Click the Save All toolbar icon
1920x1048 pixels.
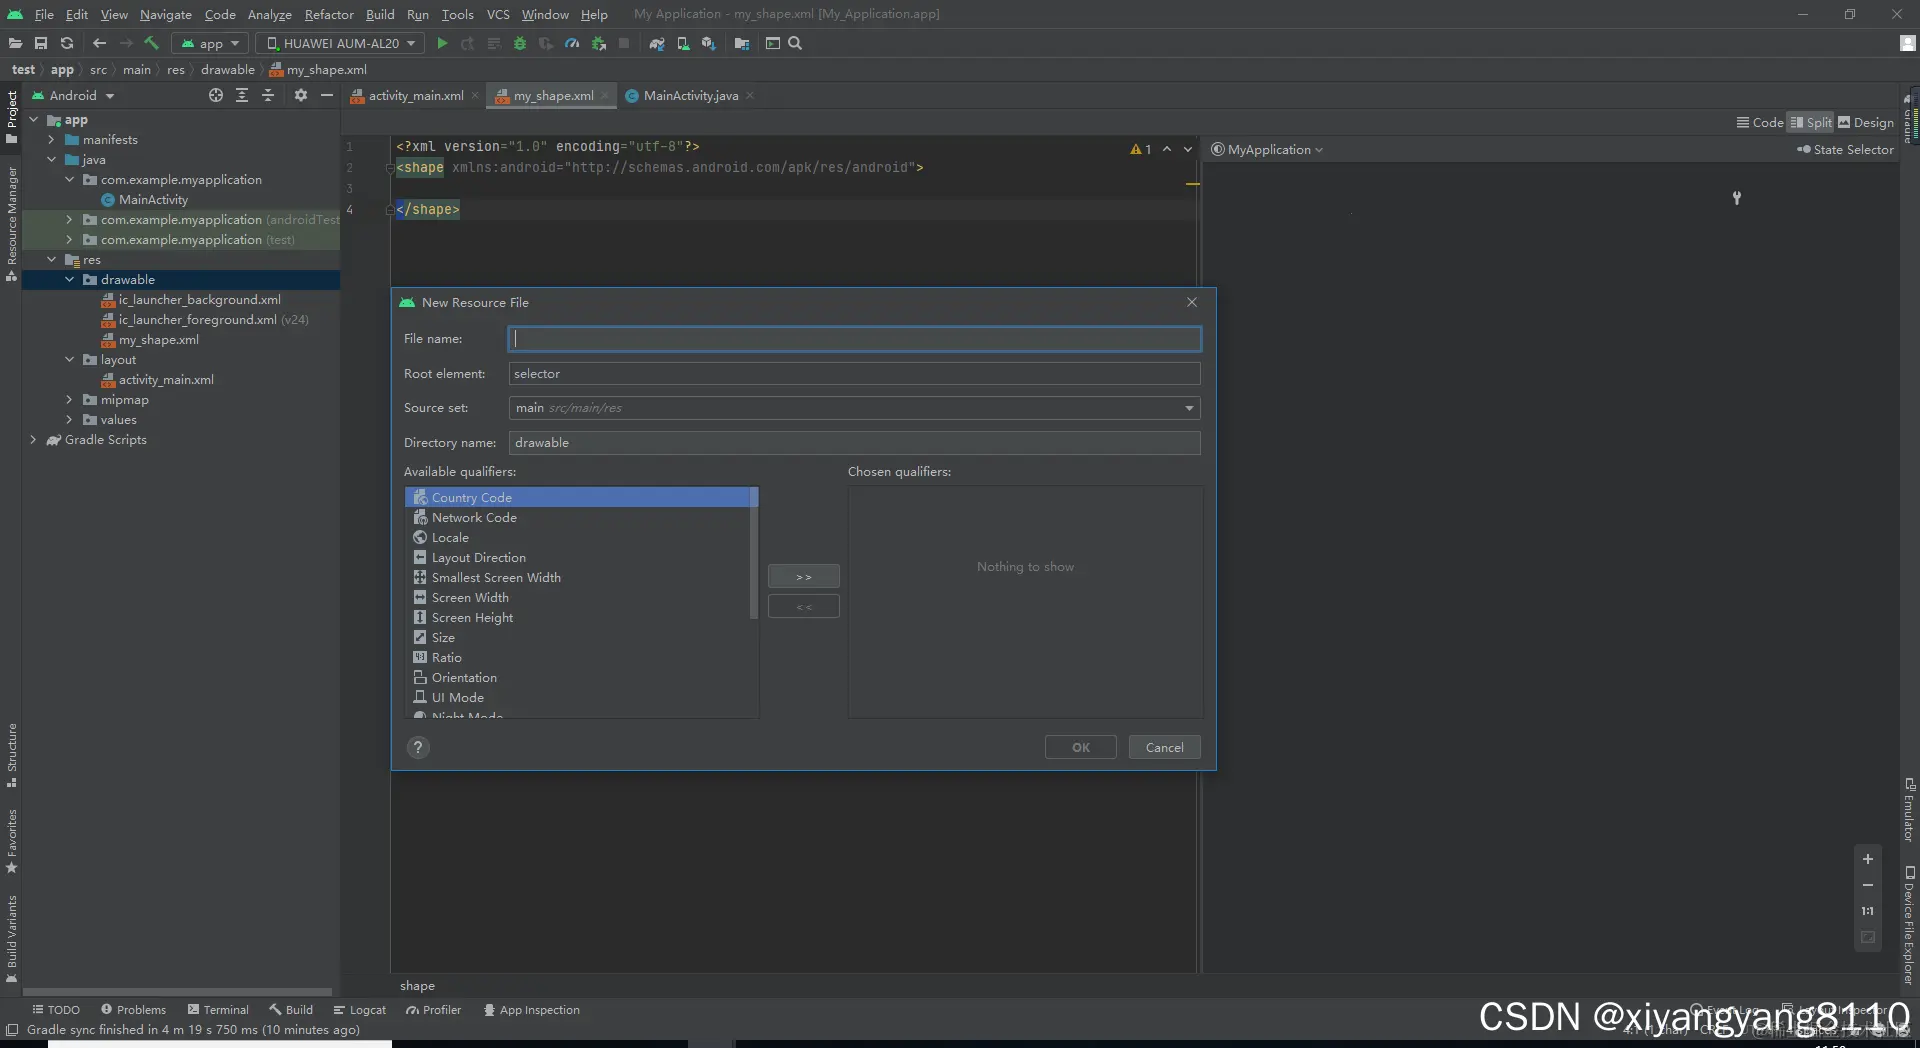[41, 43]
